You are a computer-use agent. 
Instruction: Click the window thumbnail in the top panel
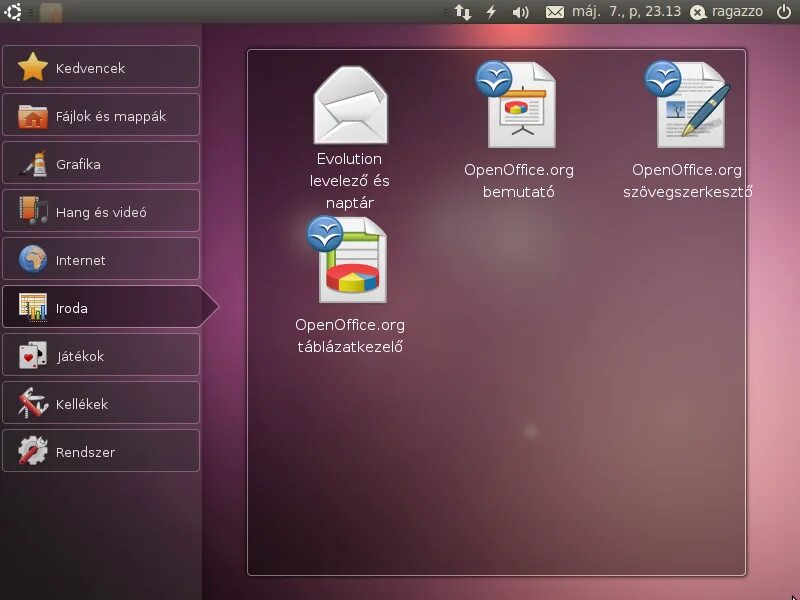[51, 12]
